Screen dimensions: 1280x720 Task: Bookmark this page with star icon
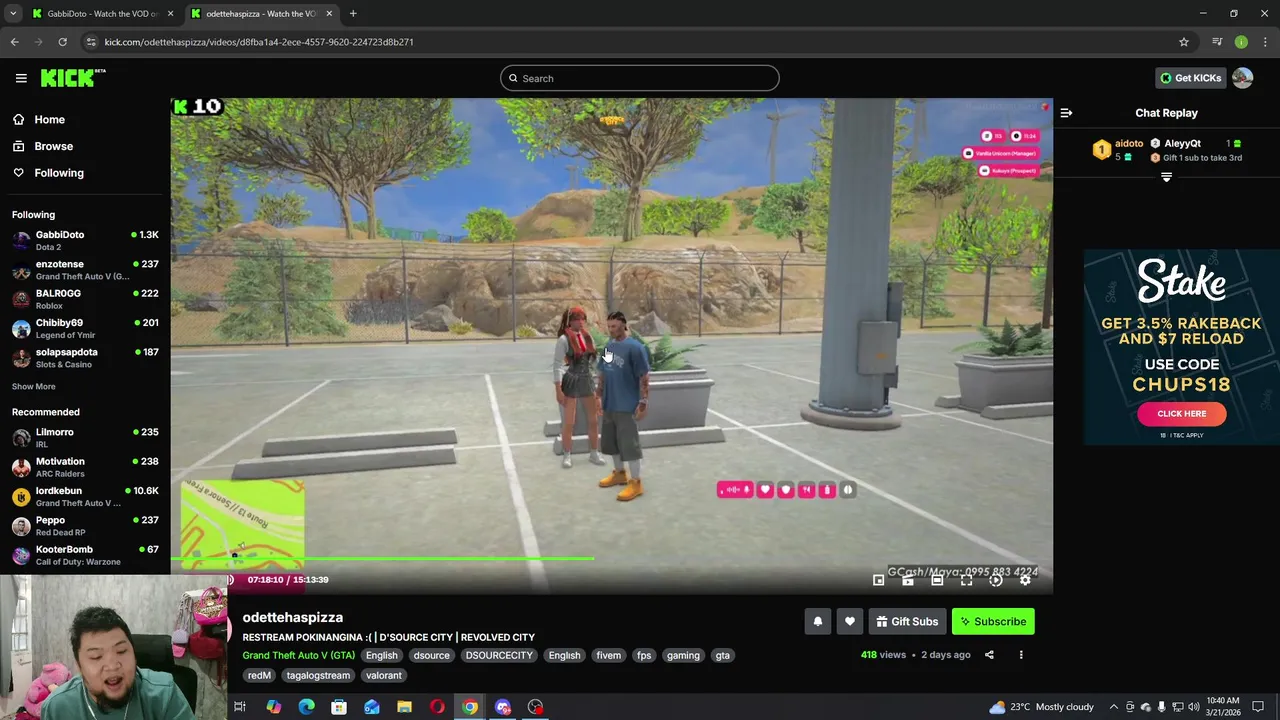(x=1184, y=42)
